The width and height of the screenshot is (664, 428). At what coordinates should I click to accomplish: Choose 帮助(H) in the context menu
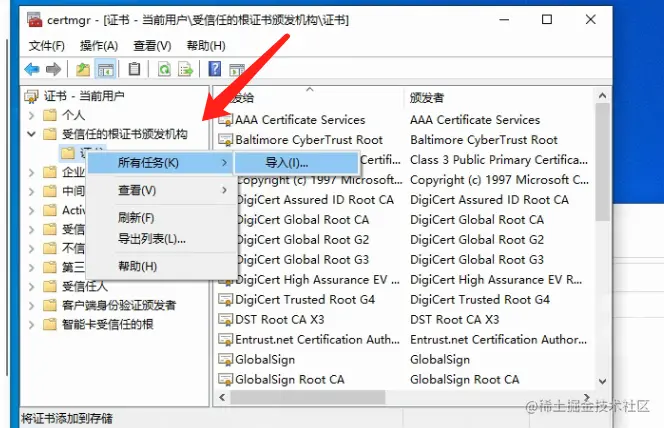(x=160, y=267)
